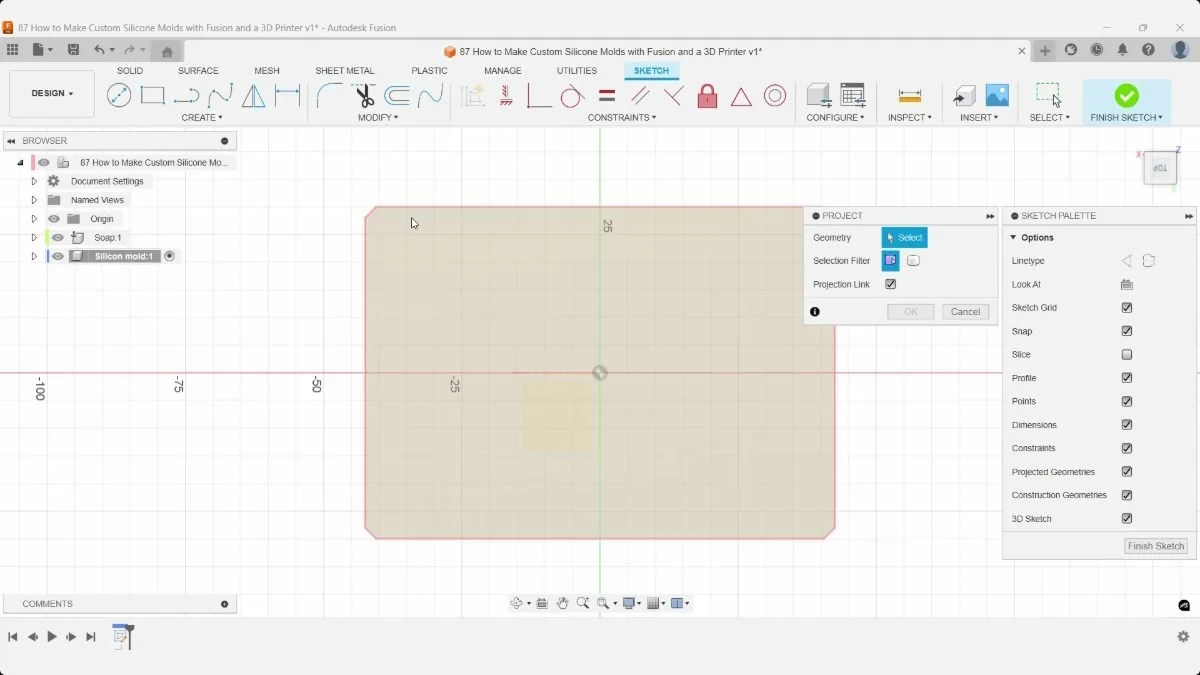The width and height of the screenshot is (1200, 675).
Task: Apply the Tangent constraint
Action: (x=572, y=95)
